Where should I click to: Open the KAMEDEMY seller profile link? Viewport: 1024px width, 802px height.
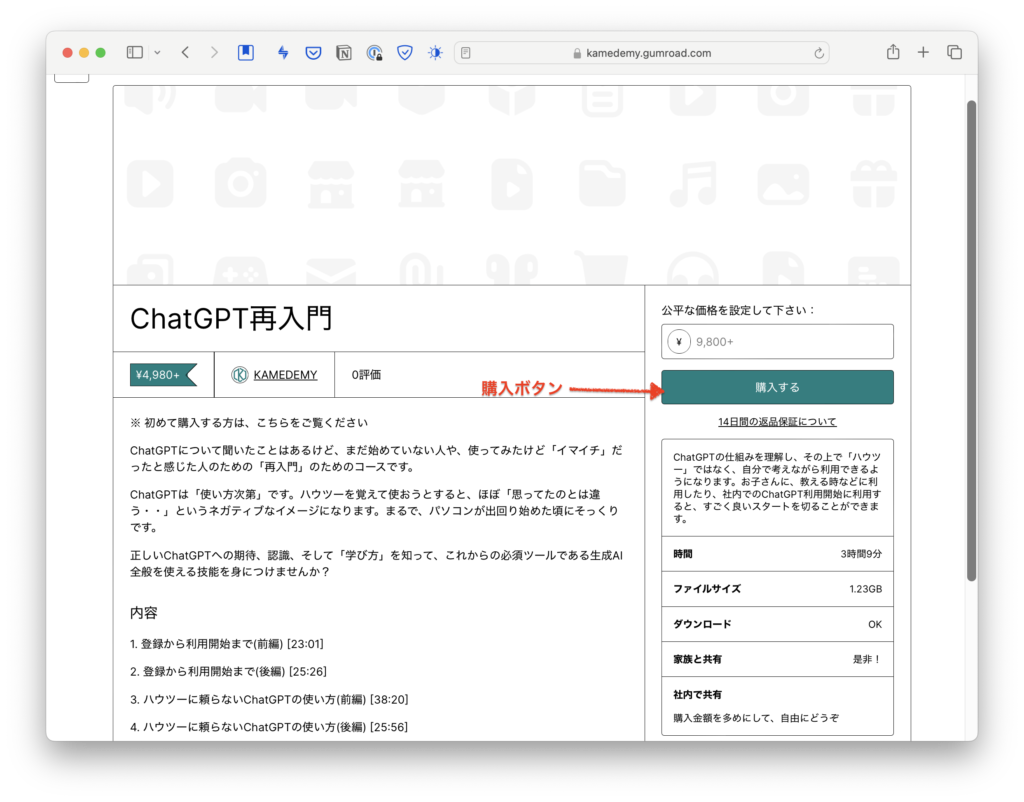coord(285,375)
